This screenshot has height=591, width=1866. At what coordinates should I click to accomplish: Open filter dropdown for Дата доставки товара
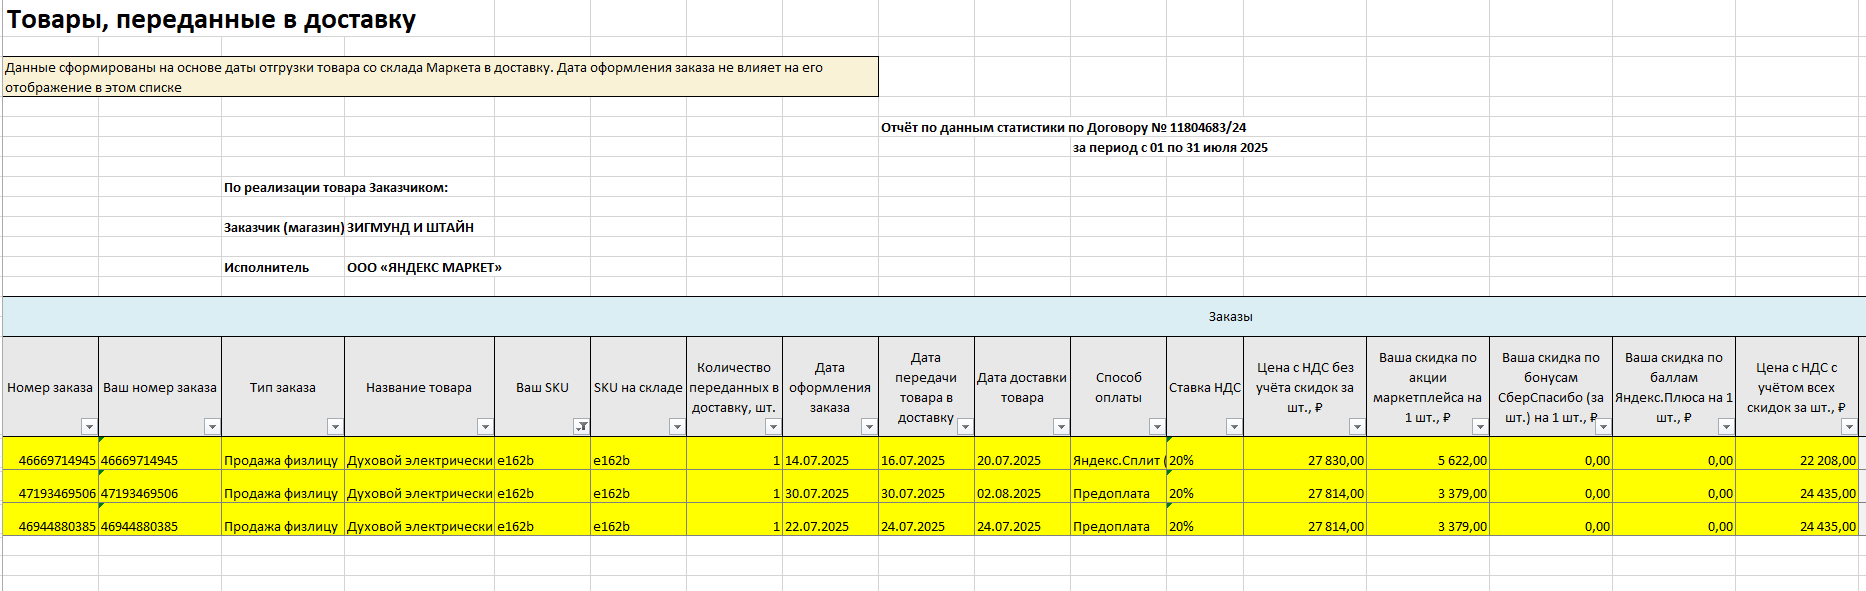pos(1060,427)
